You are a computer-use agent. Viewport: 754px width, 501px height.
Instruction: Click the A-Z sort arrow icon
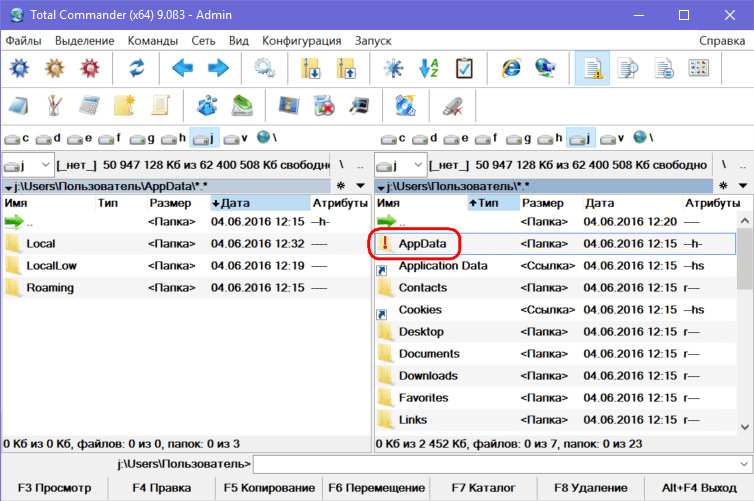(x=428, y=68)
